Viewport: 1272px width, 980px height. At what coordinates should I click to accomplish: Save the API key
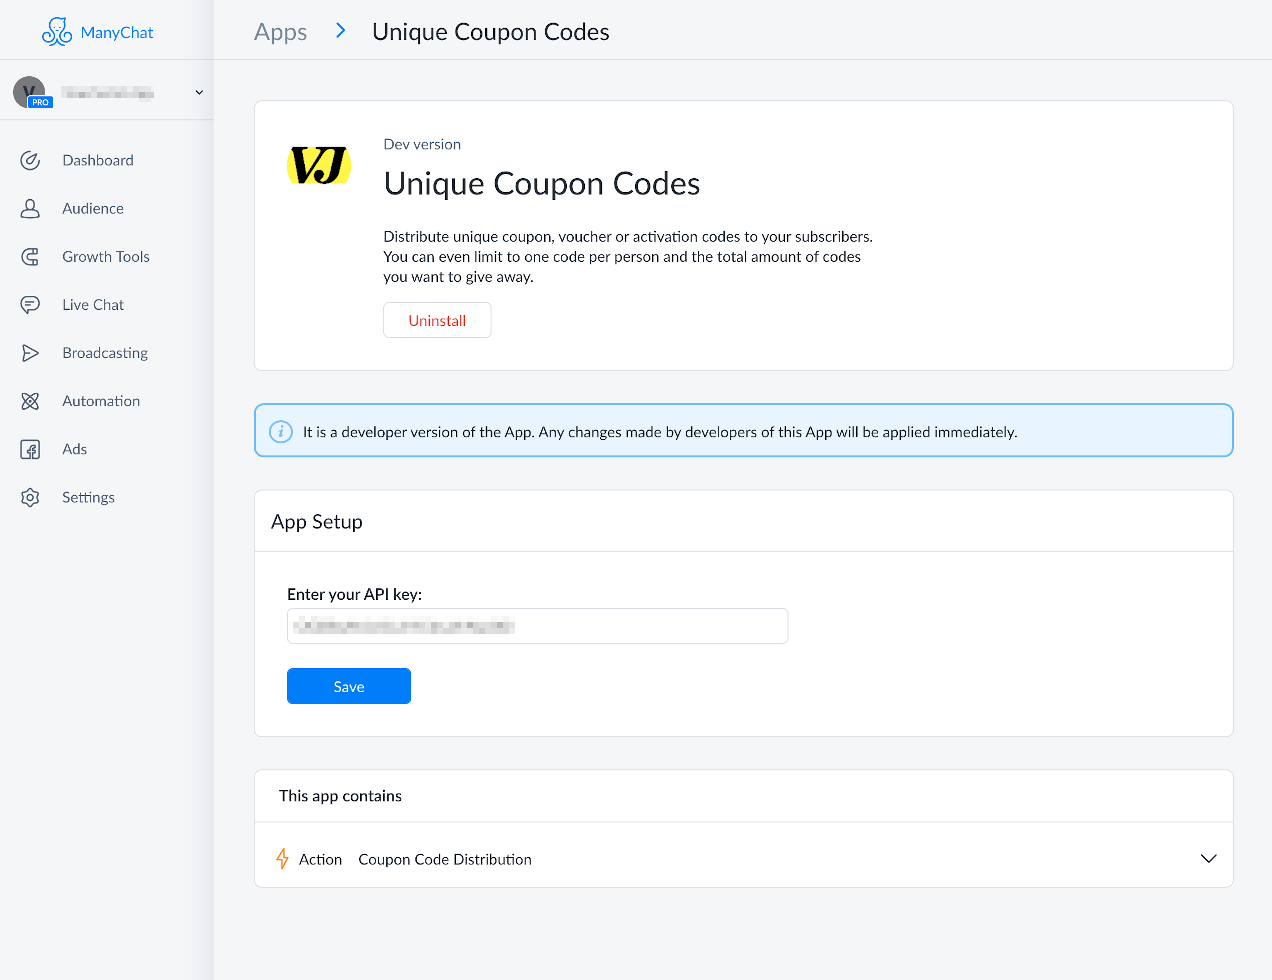click(349, 686)
